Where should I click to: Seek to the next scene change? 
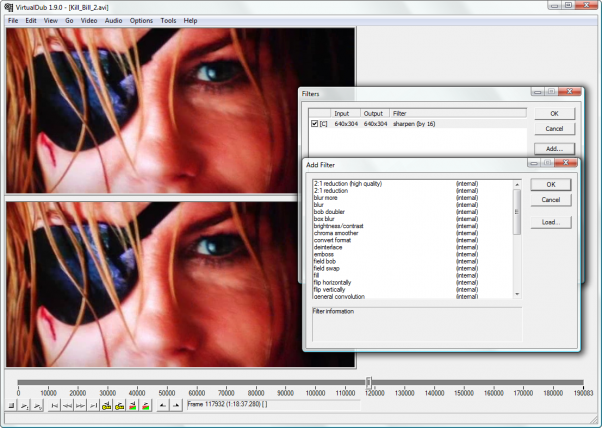click(146, 405)
